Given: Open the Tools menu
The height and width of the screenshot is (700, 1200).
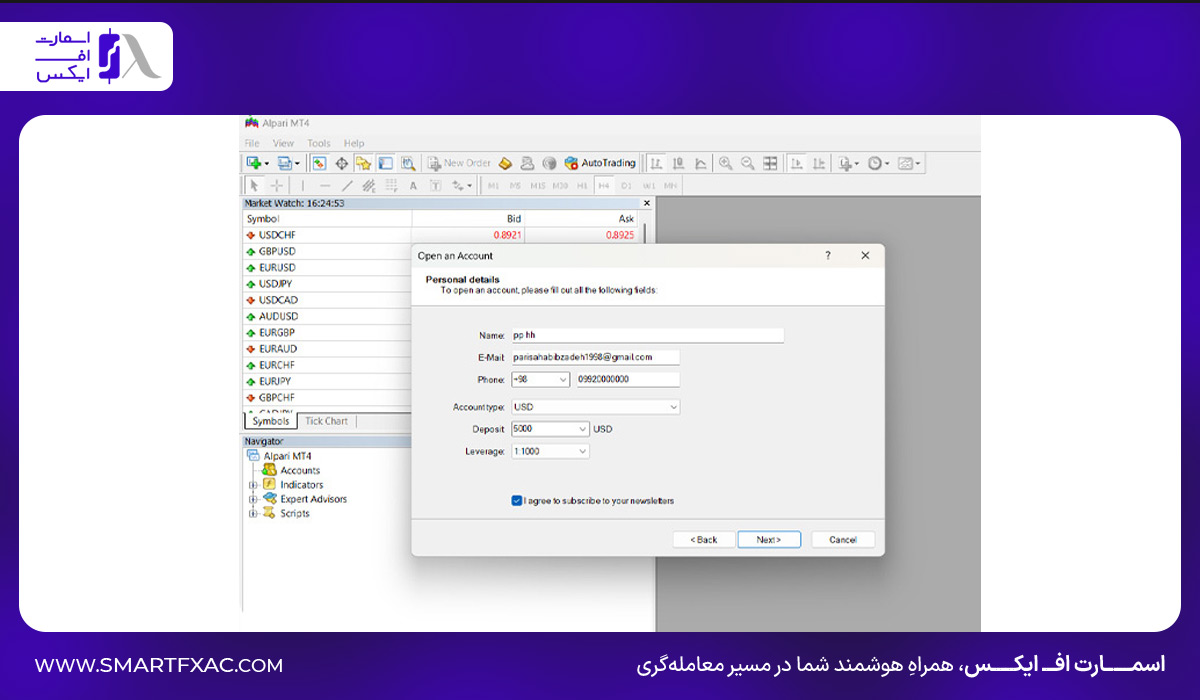Looking at the screenshot, I should pyautogui.click(x=319, y=143).
